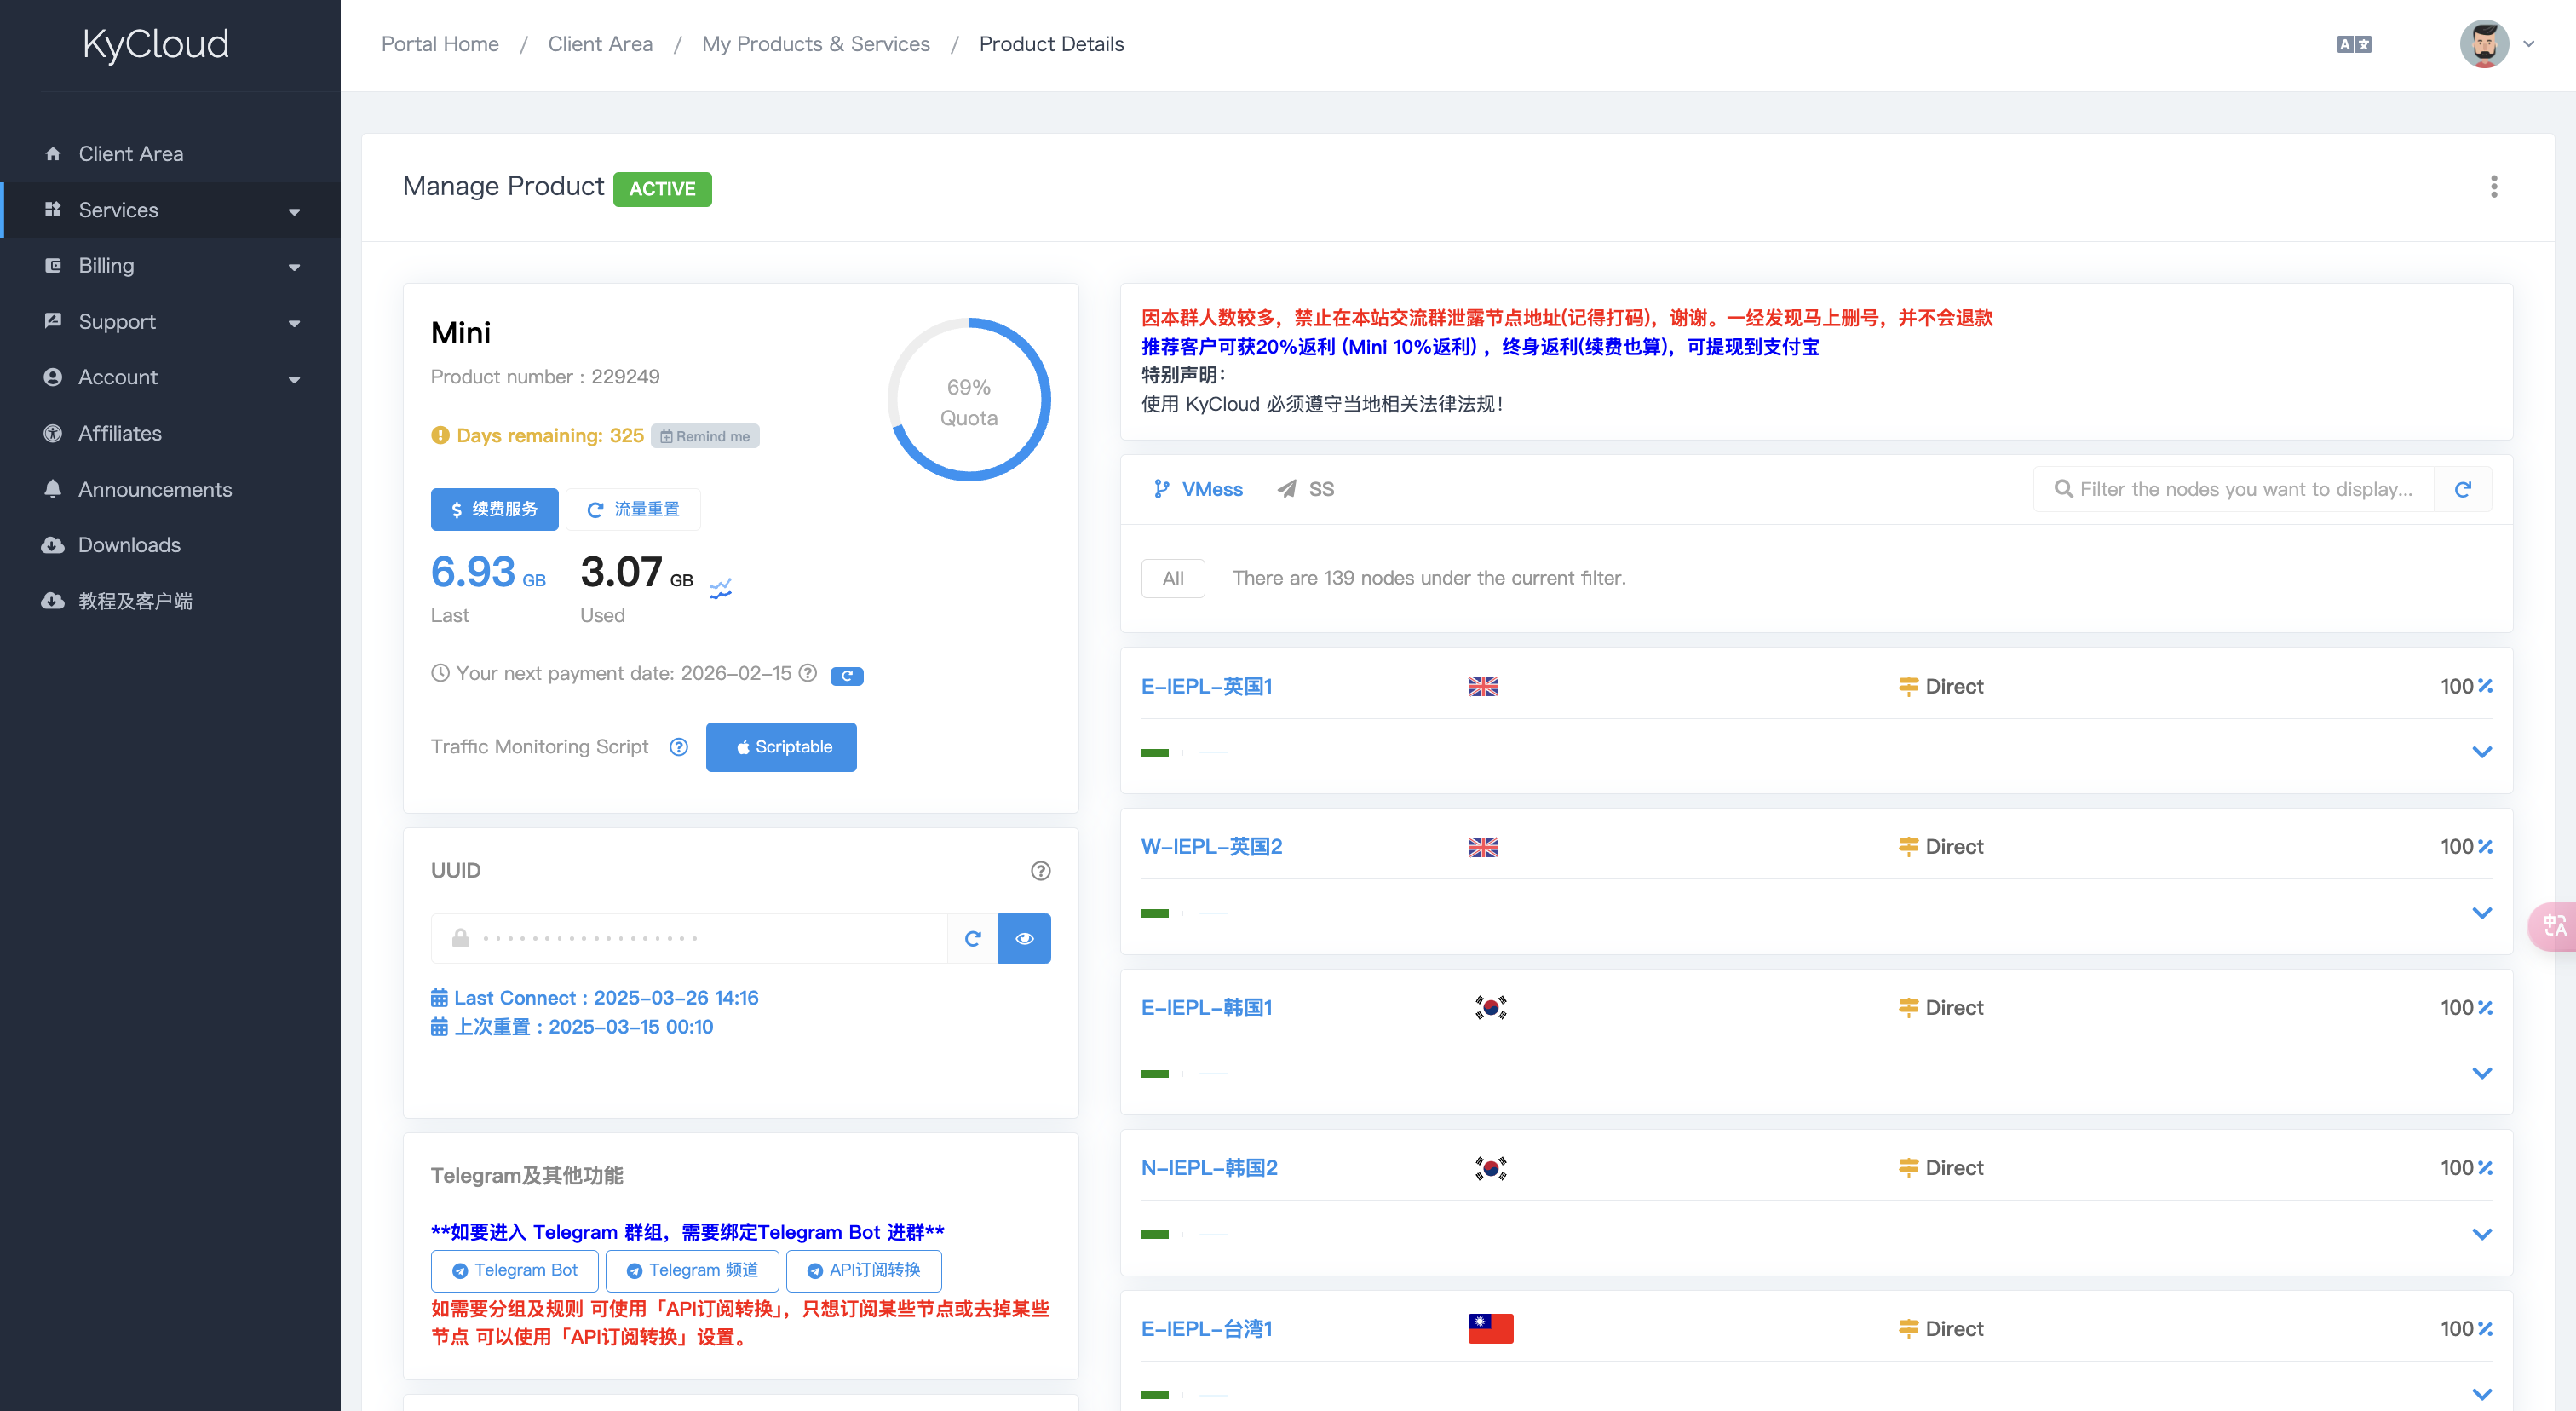
Task: Open the E-IEPL-台湾1 node name
Action: 1206,1328
